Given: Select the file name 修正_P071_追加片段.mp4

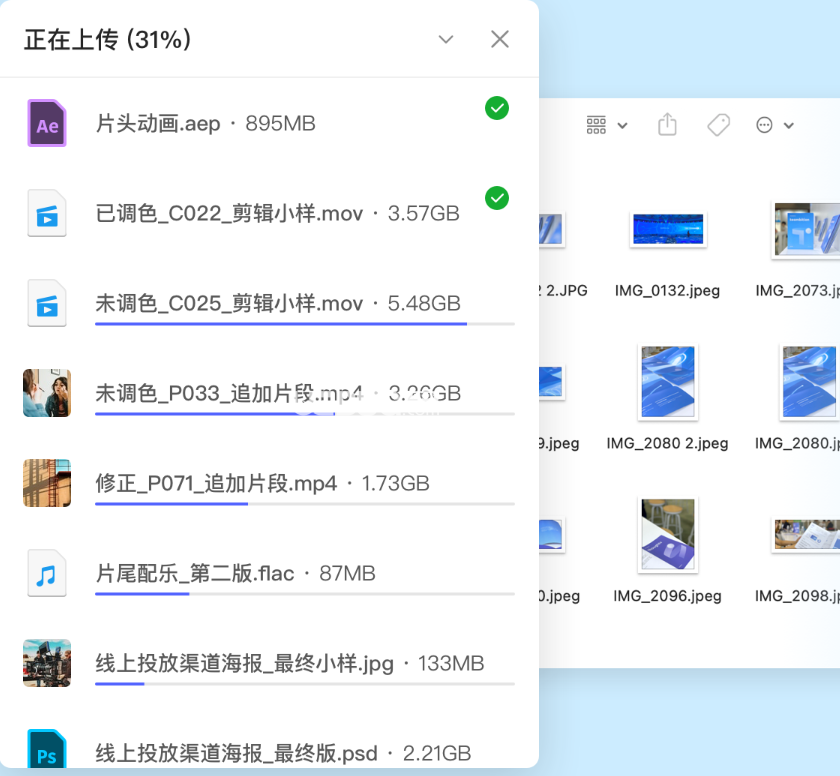Looking at the screenshot, I should [x=216, y=484].
